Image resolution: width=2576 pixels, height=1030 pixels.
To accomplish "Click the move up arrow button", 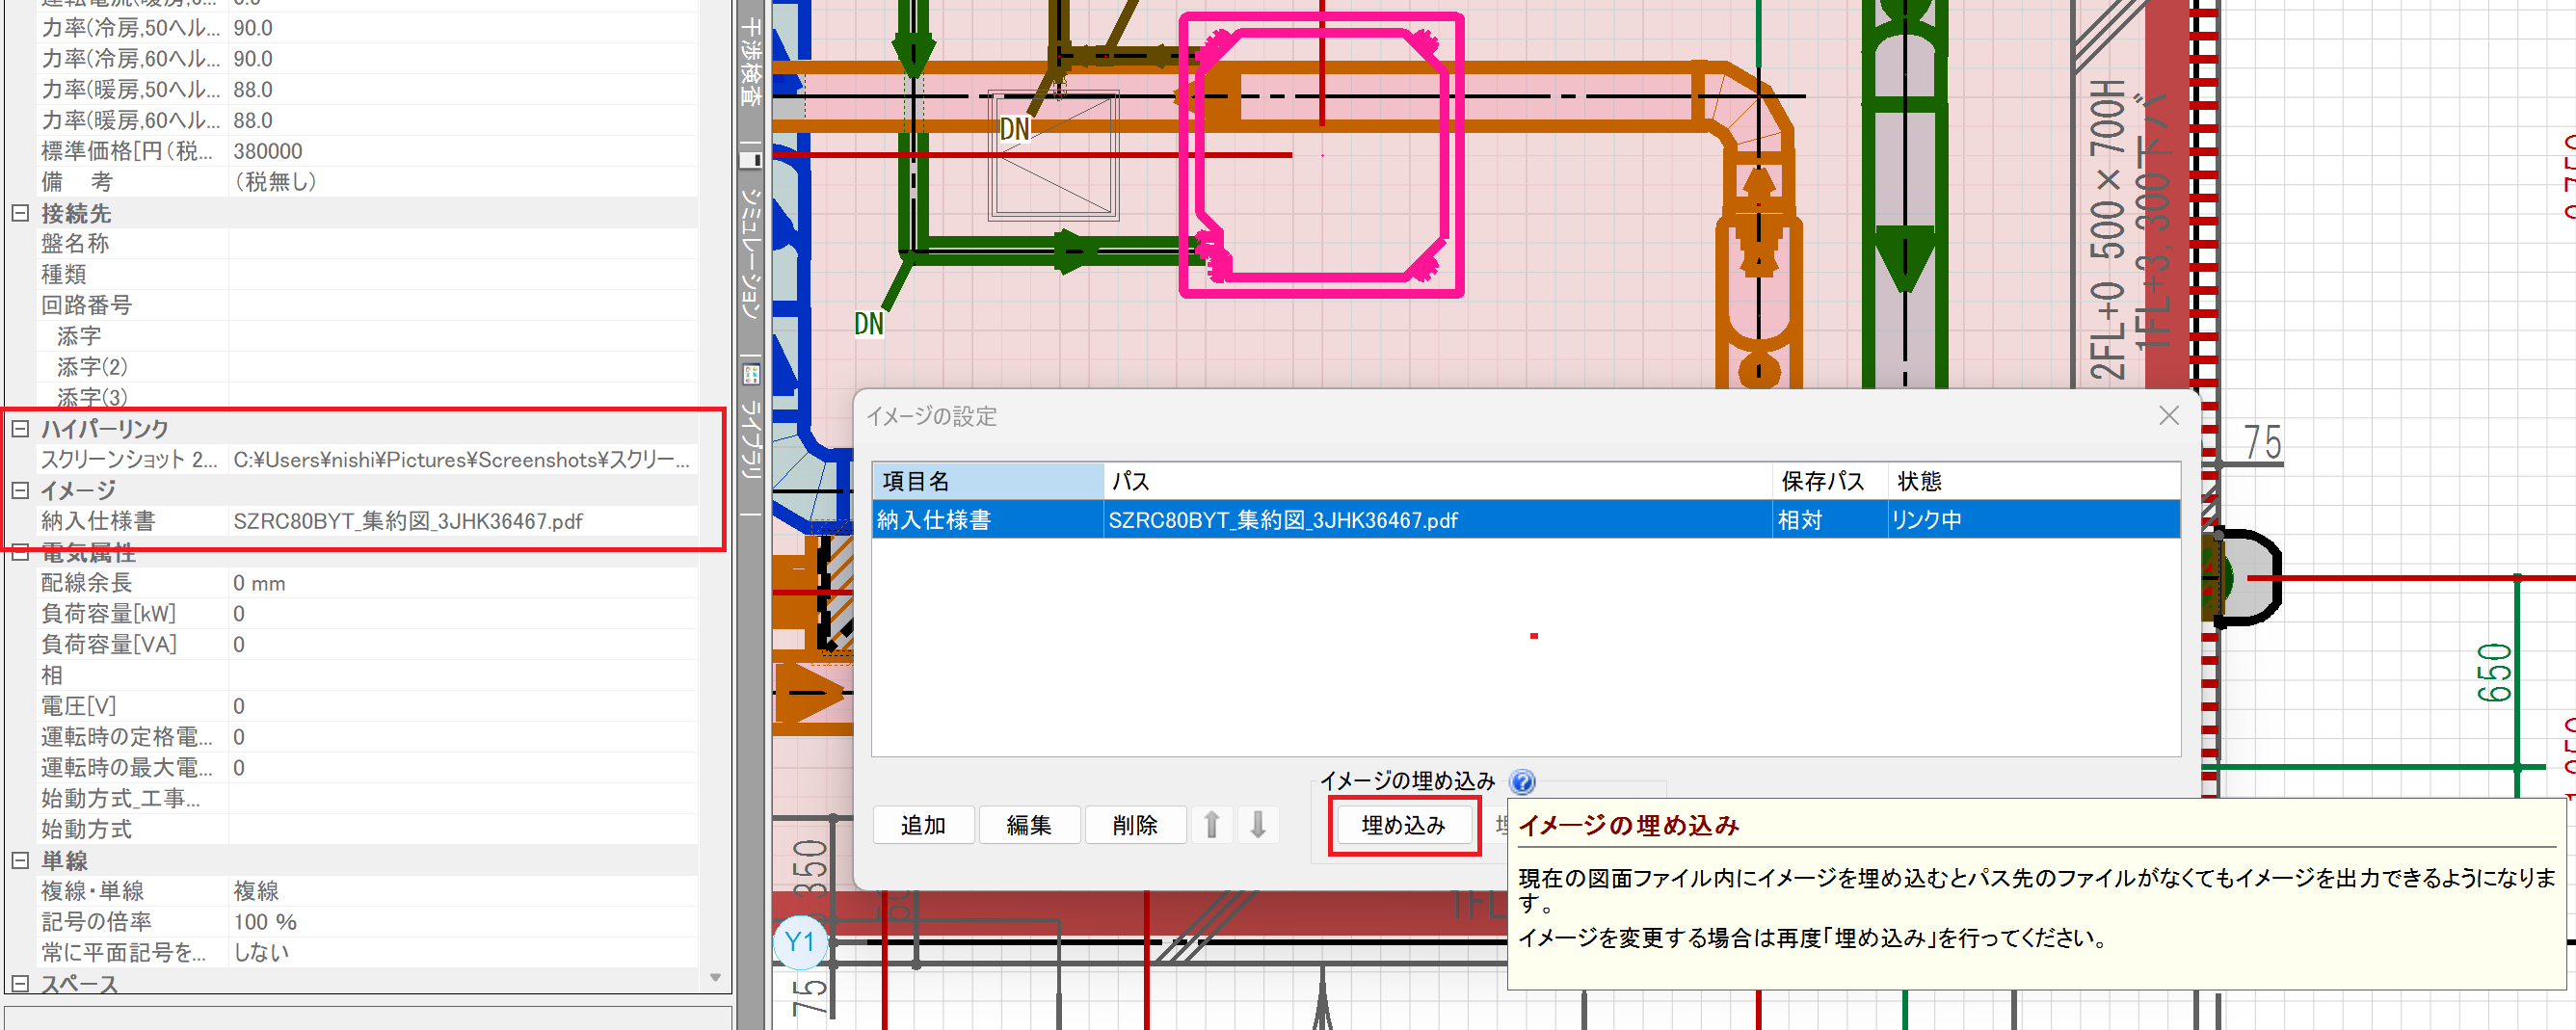I will click(1211, 825).
